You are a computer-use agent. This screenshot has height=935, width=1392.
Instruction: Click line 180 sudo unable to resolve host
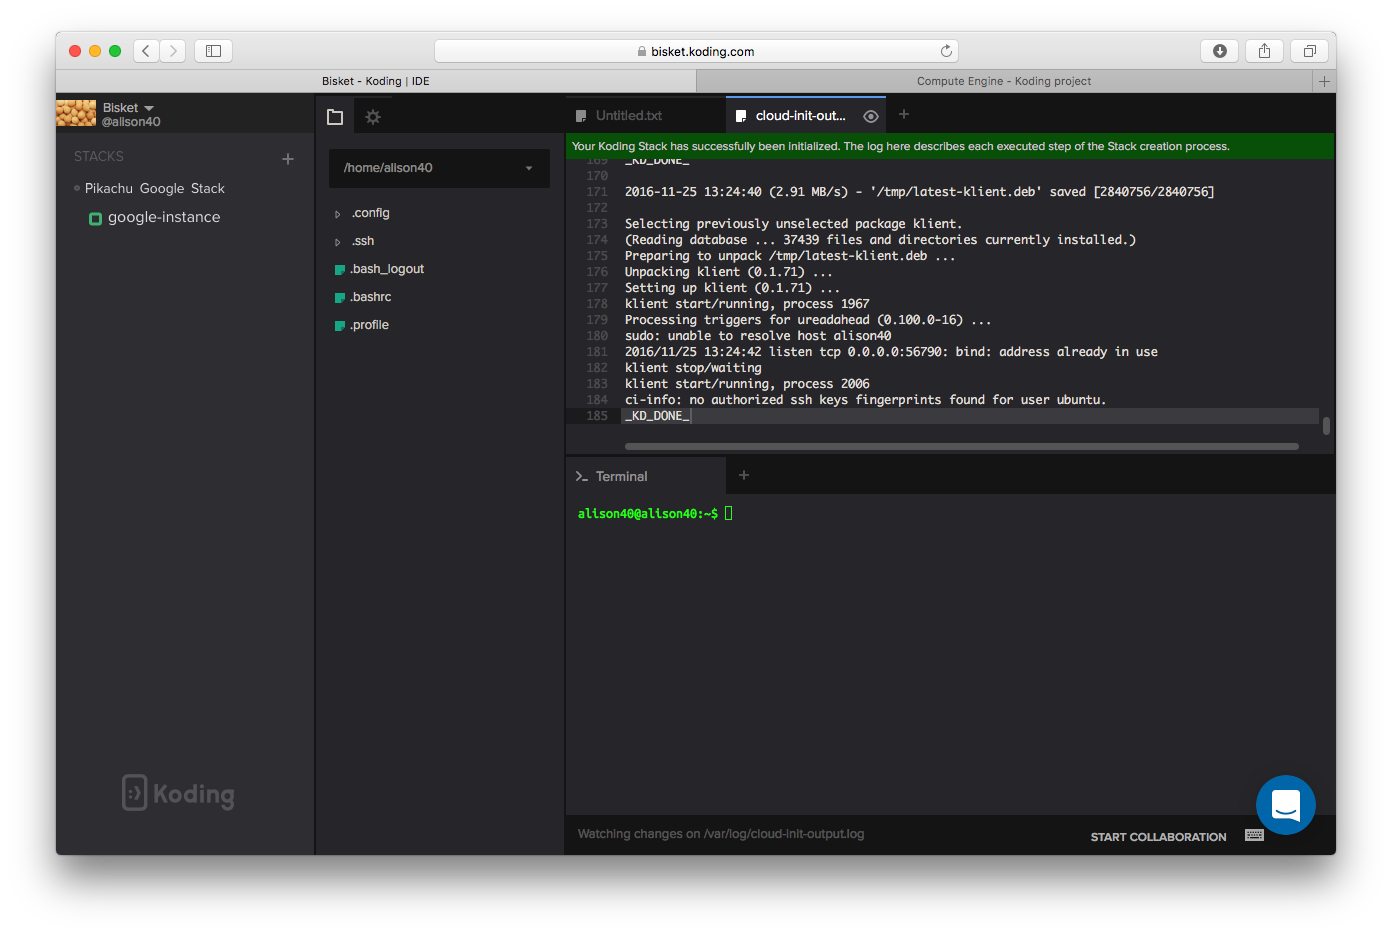(757, 336)
